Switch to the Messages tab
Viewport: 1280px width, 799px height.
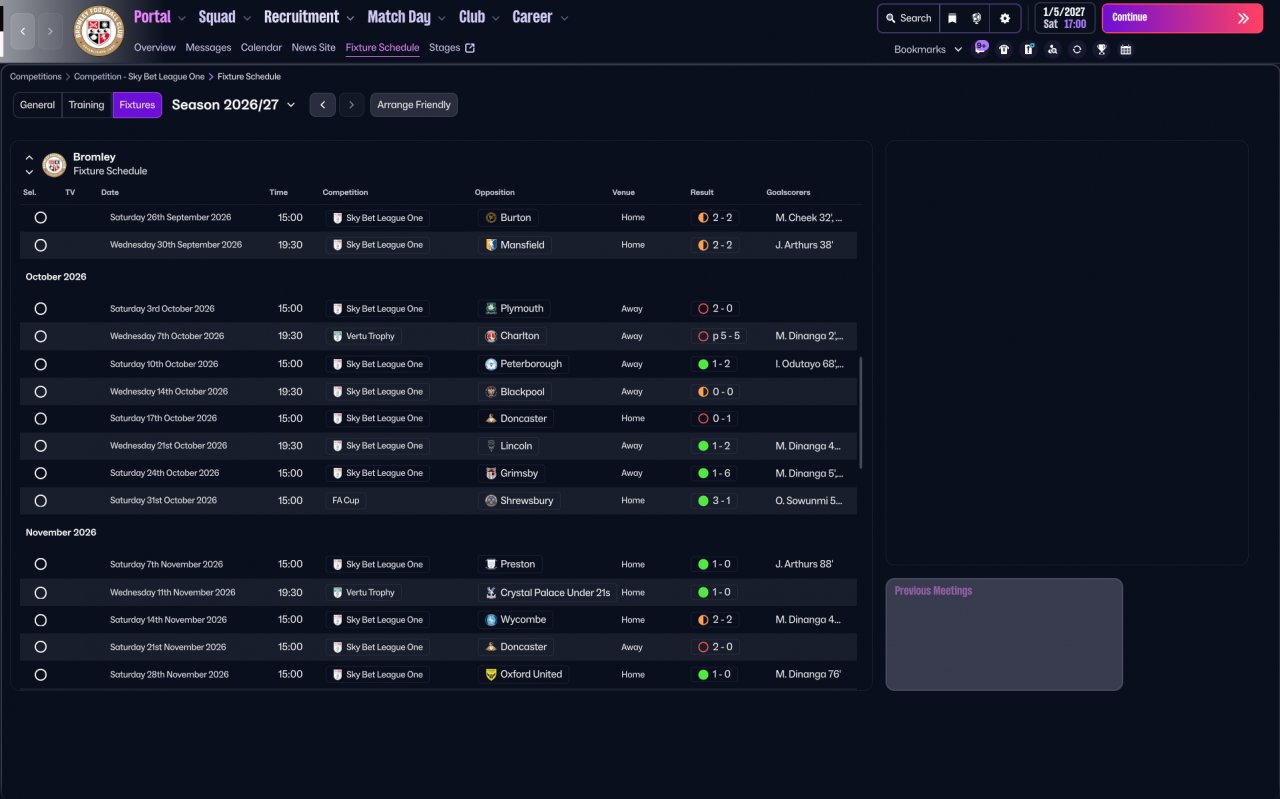[208, 48]
